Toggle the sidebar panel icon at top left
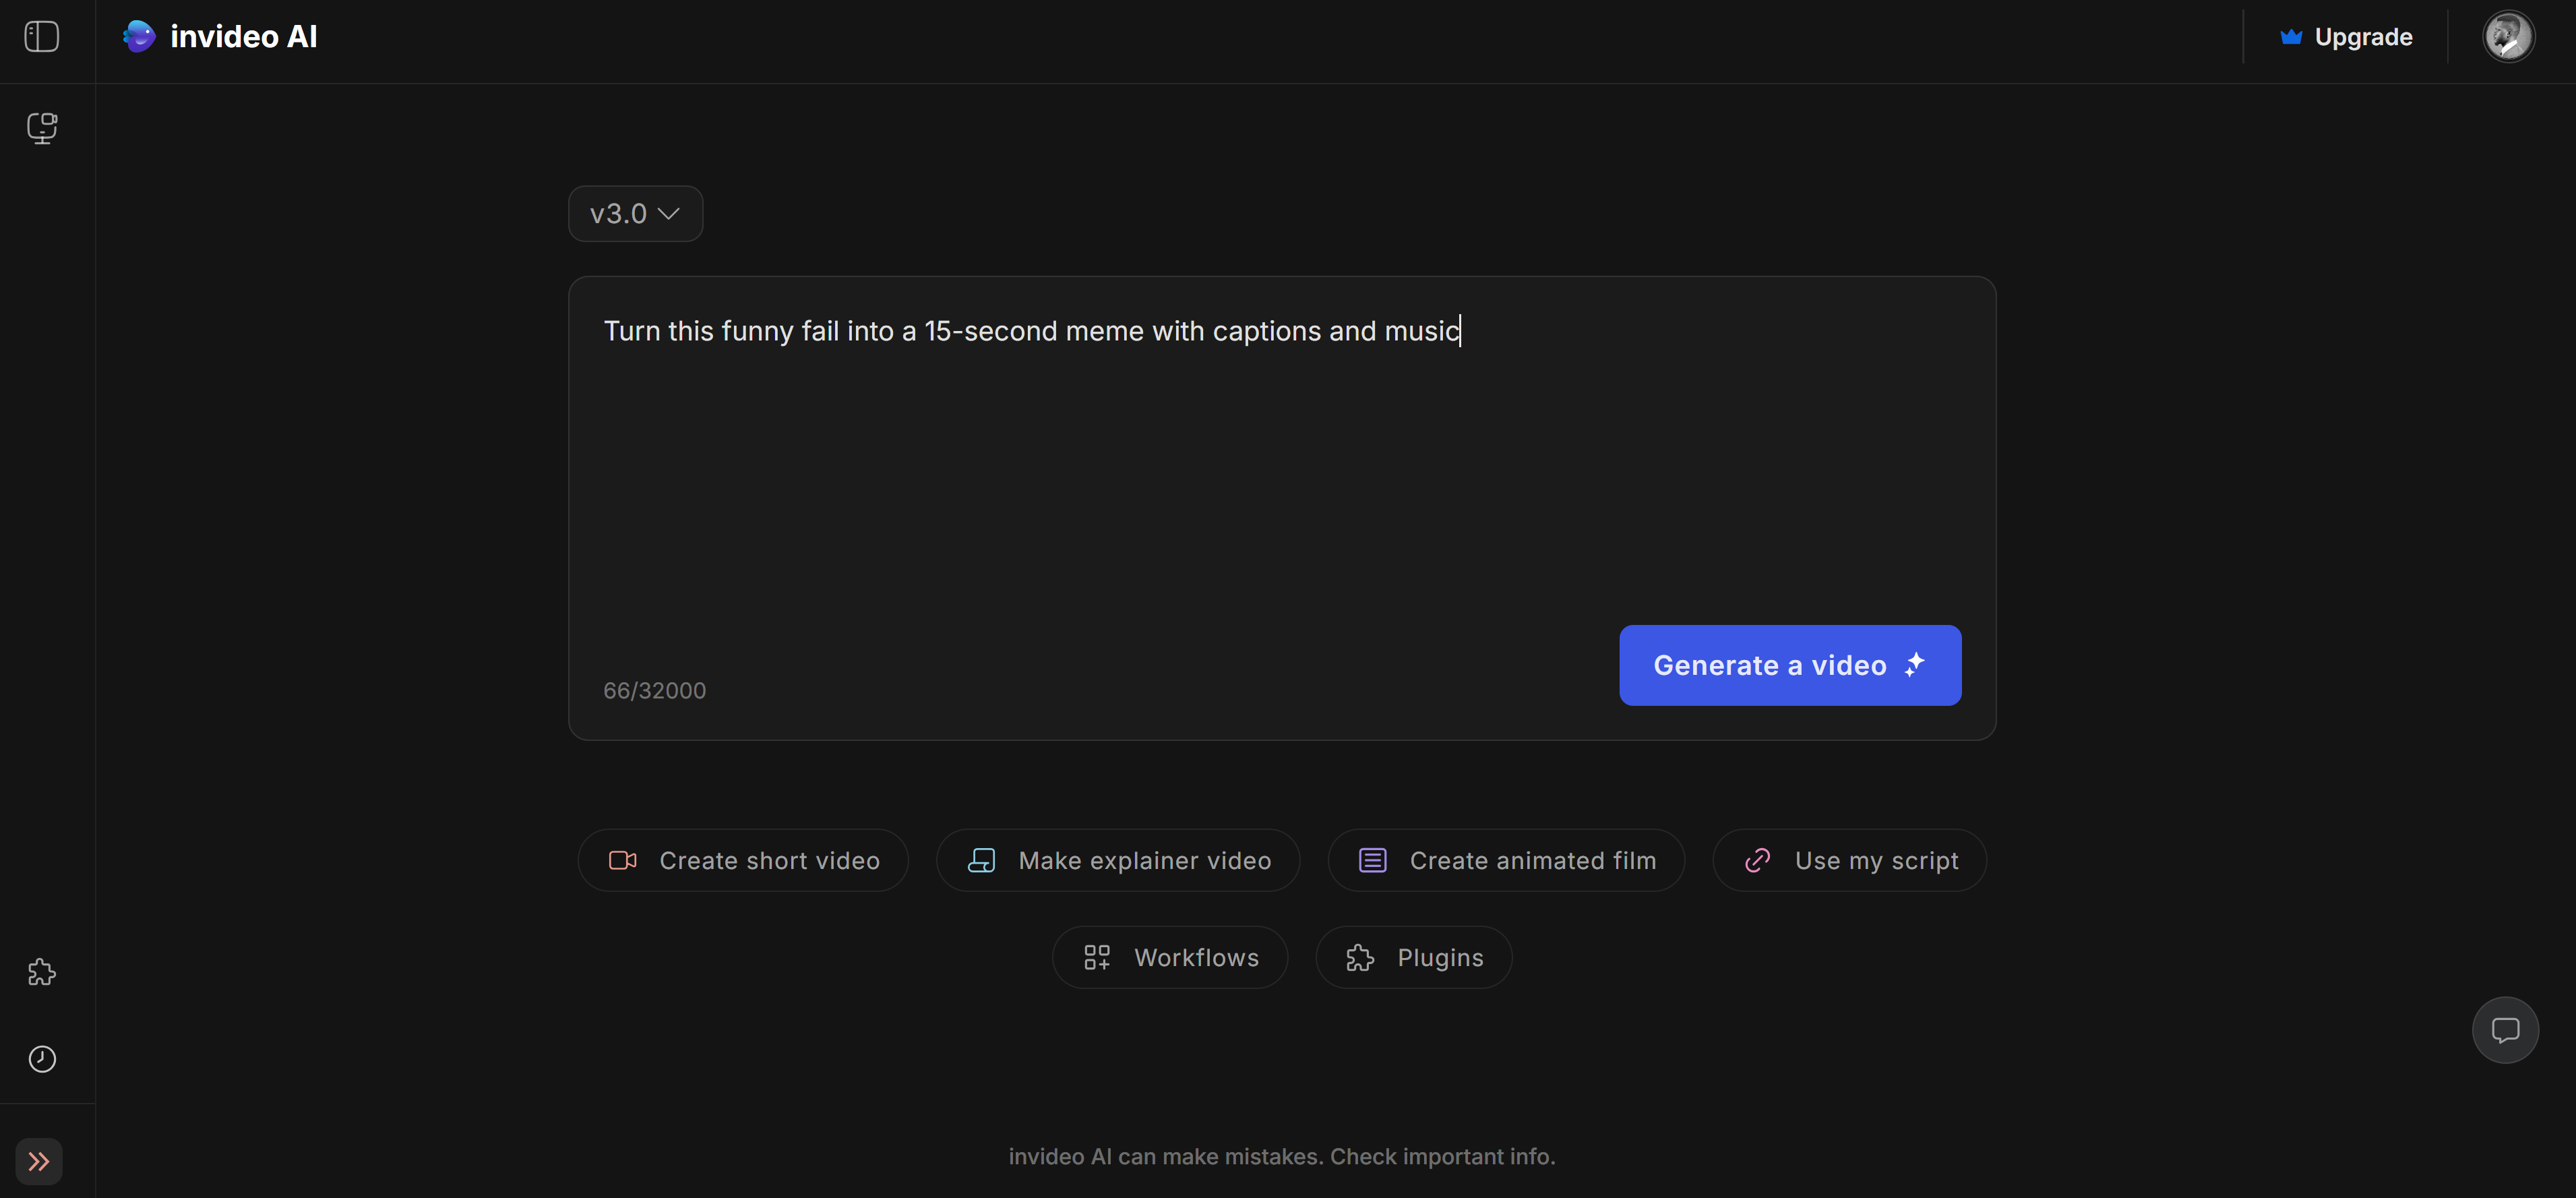The height and width of the screenshot is (1198, 2576). pyautogui.click(x=41, y=36)
